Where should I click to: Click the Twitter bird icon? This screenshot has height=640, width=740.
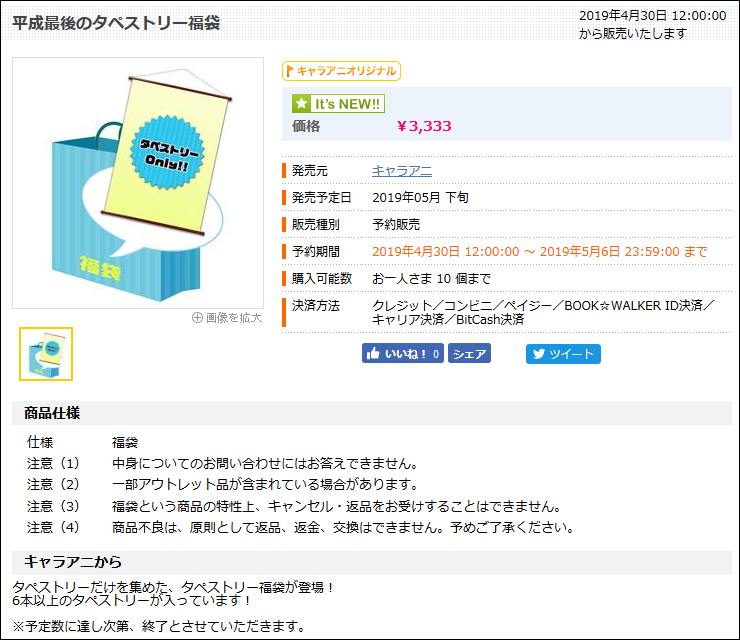coord(538,354)
